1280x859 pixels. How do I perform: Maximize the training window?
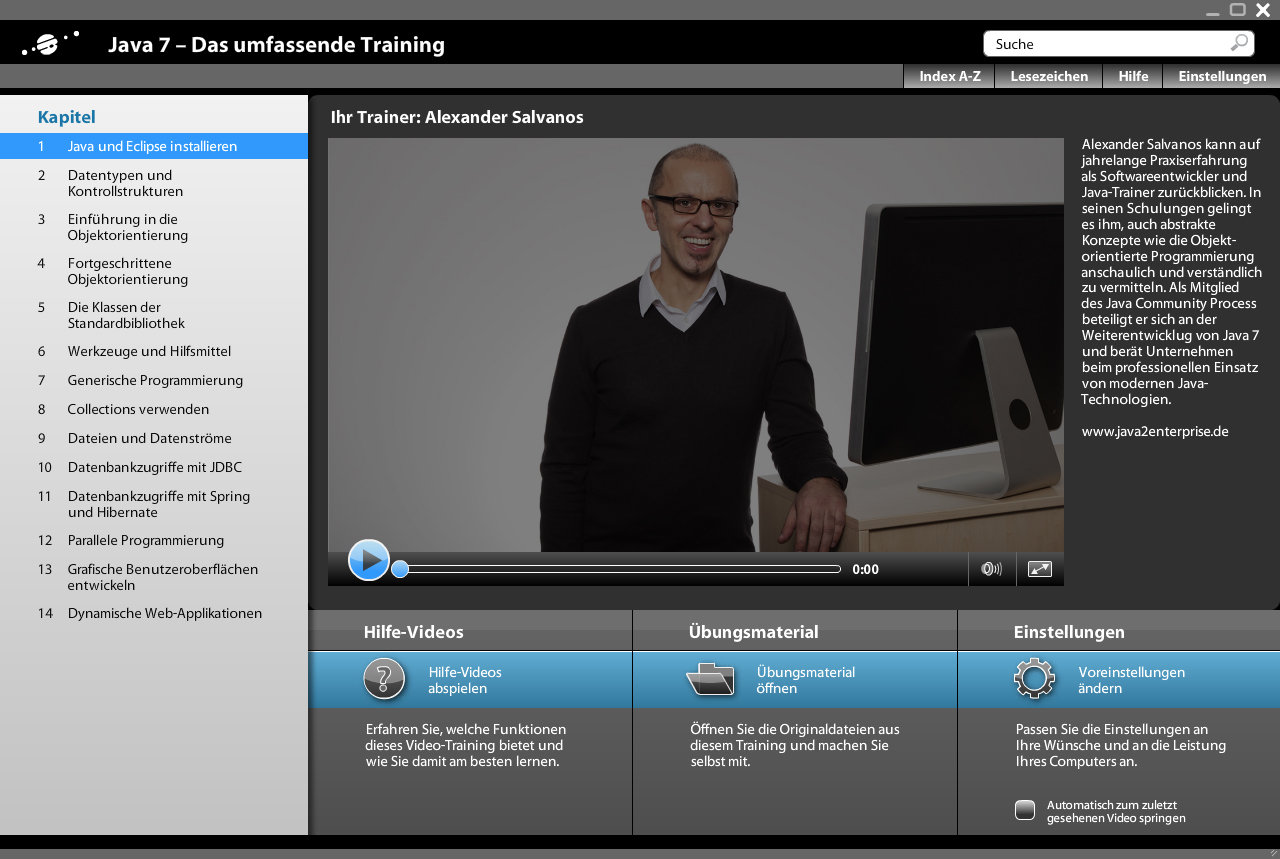[x=1238, y=10]
